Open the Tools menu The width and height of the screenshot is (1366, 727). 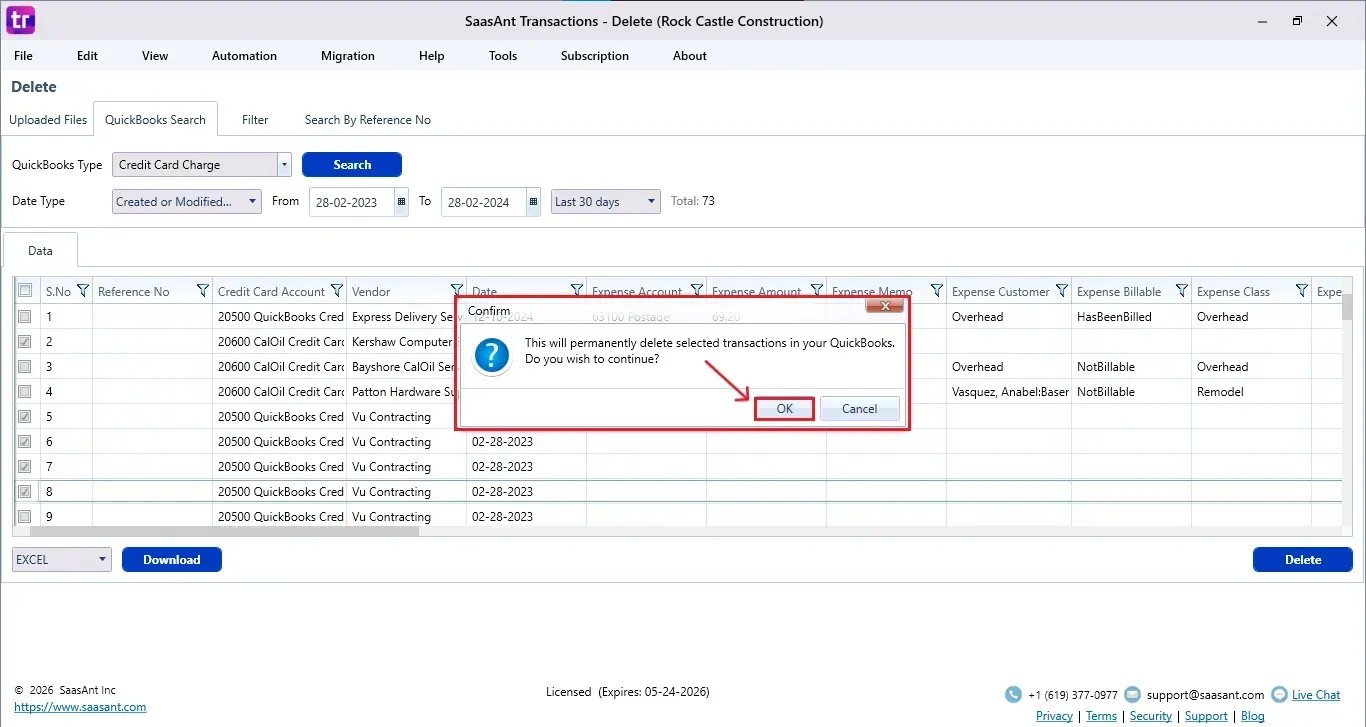pyautogui.click(x=503, y=56)
